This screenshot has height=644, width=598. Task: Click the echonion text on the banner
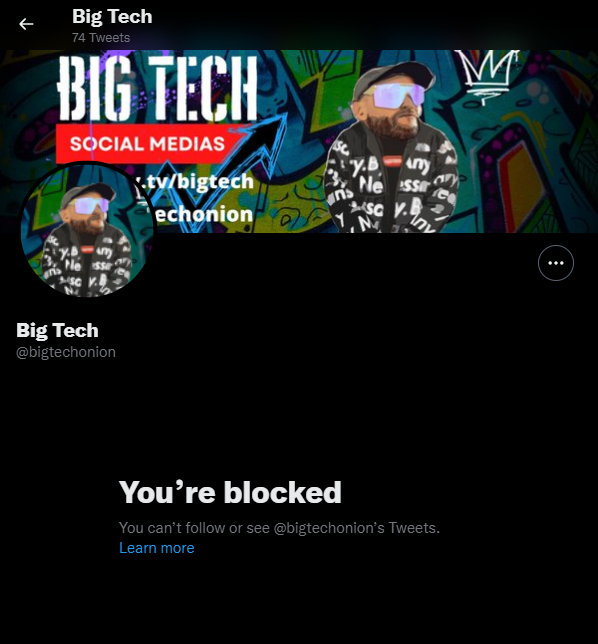204,214
